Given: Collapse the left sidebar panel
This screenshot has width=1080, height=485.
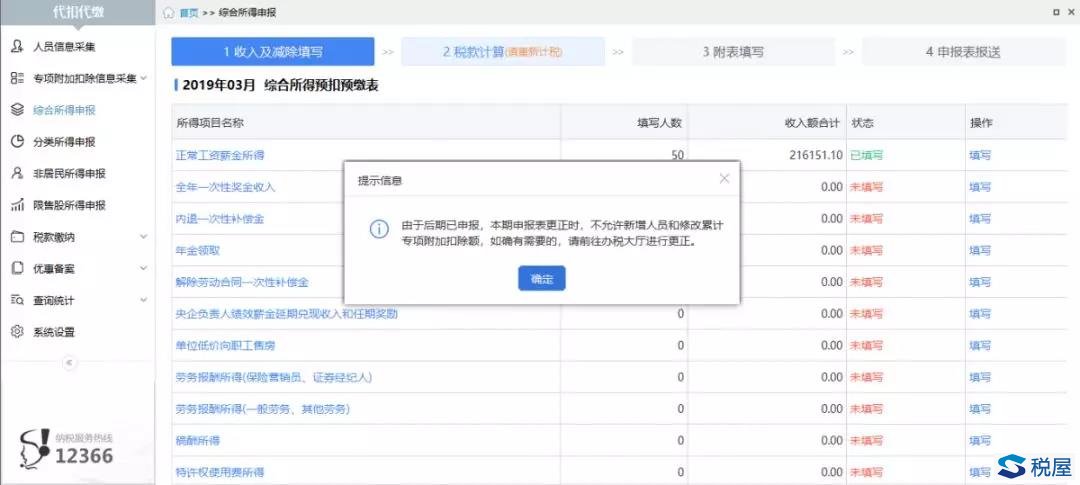Looking at the screenshot, I should 70,363.
